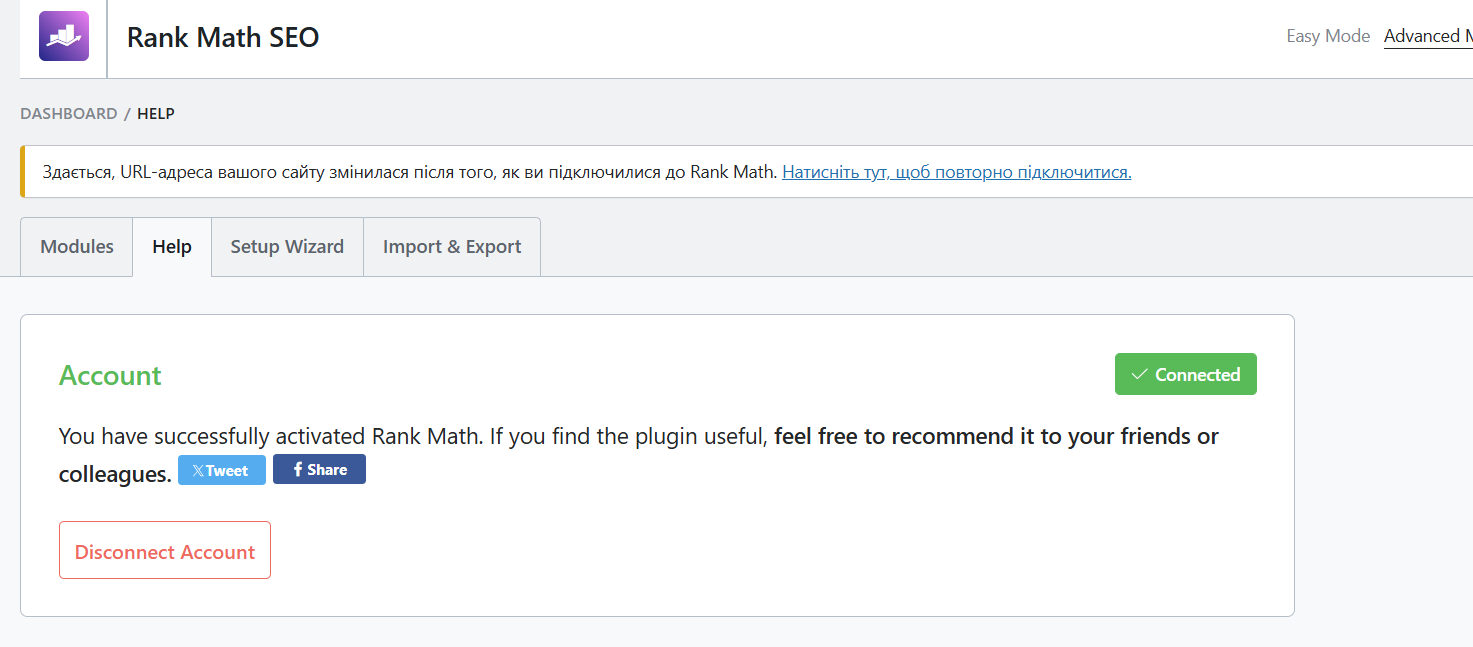The image size is (1473, 647).
Task: Click the reconnect link in the notice
Action: click(x=956, y=172)
